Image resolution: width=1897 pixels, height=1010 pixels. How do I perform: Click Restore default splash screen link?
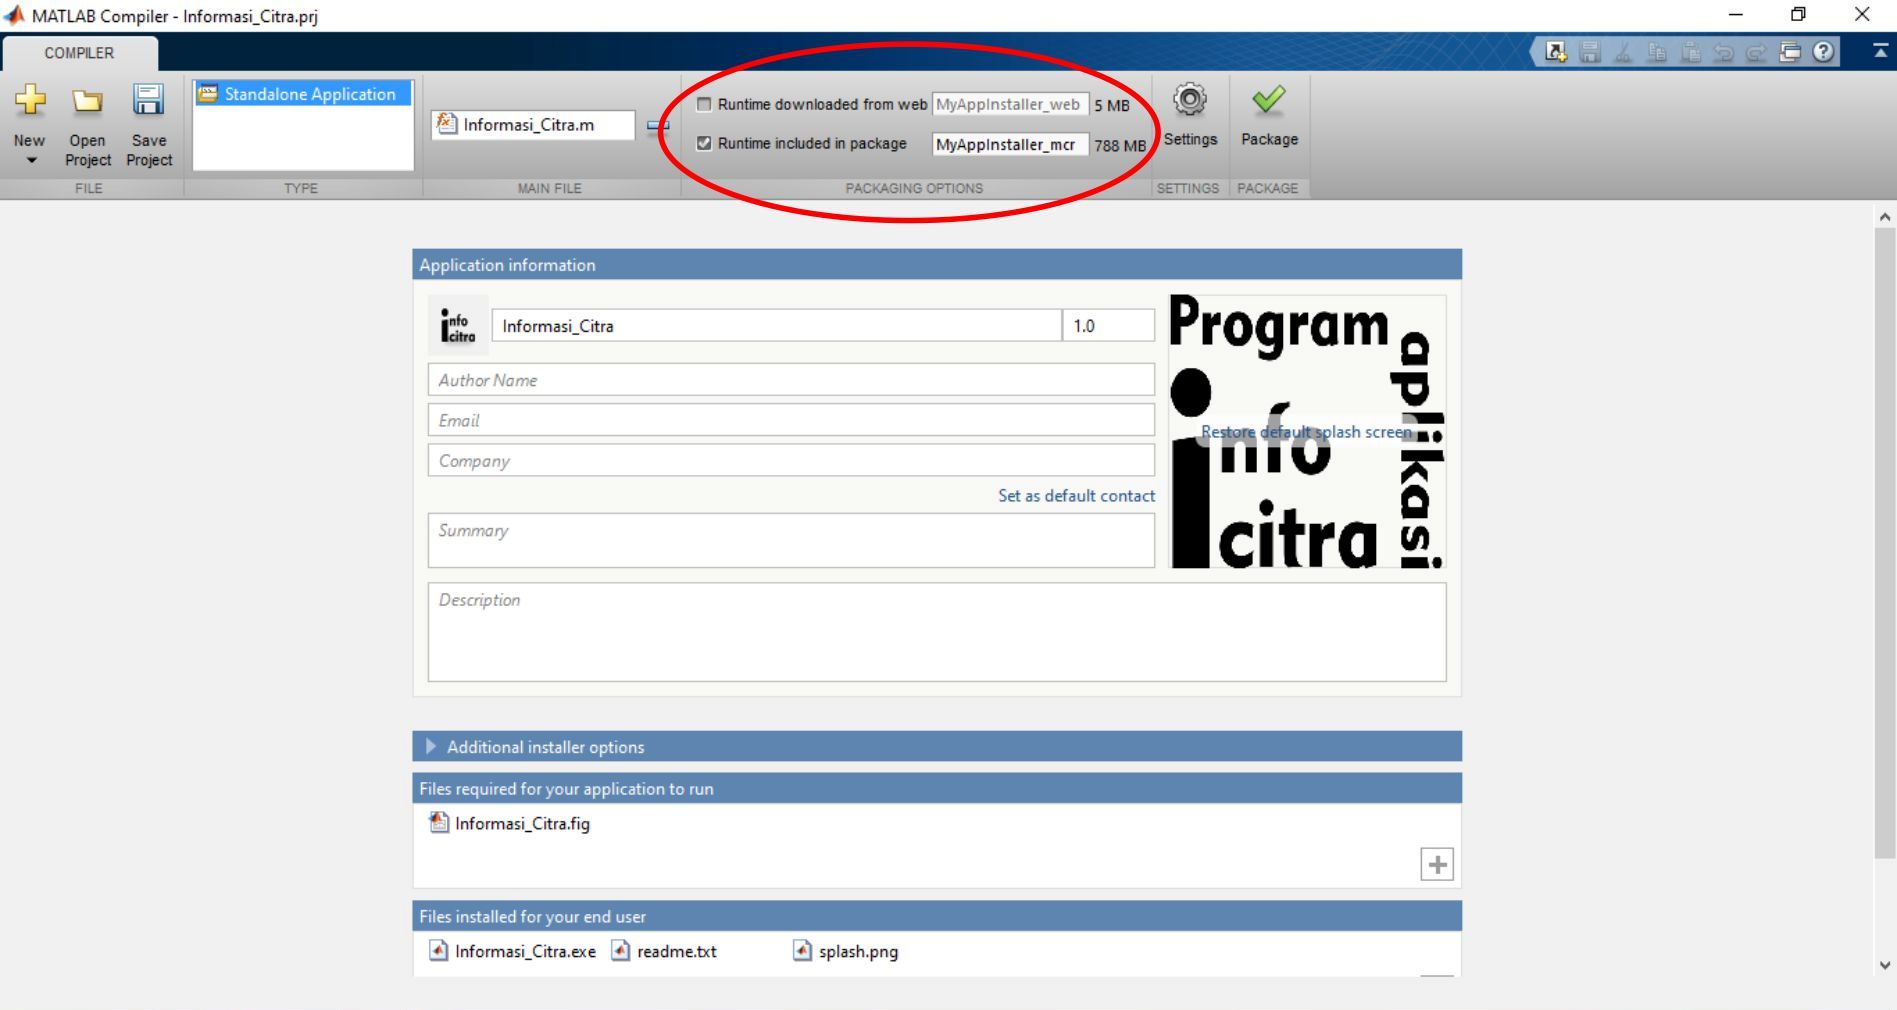tap(1305, 432)
